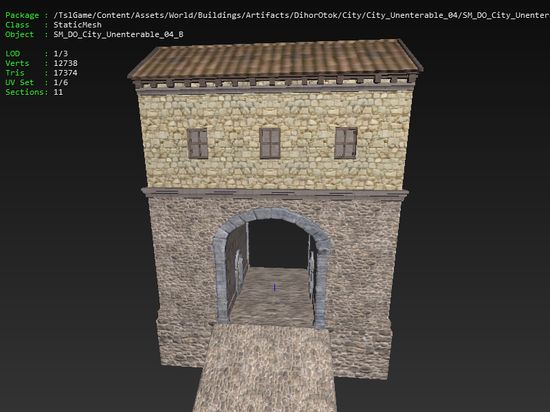Click the blue pivot marker inside the archway
The width and height of the screenshot is (550, 412).
274,287
